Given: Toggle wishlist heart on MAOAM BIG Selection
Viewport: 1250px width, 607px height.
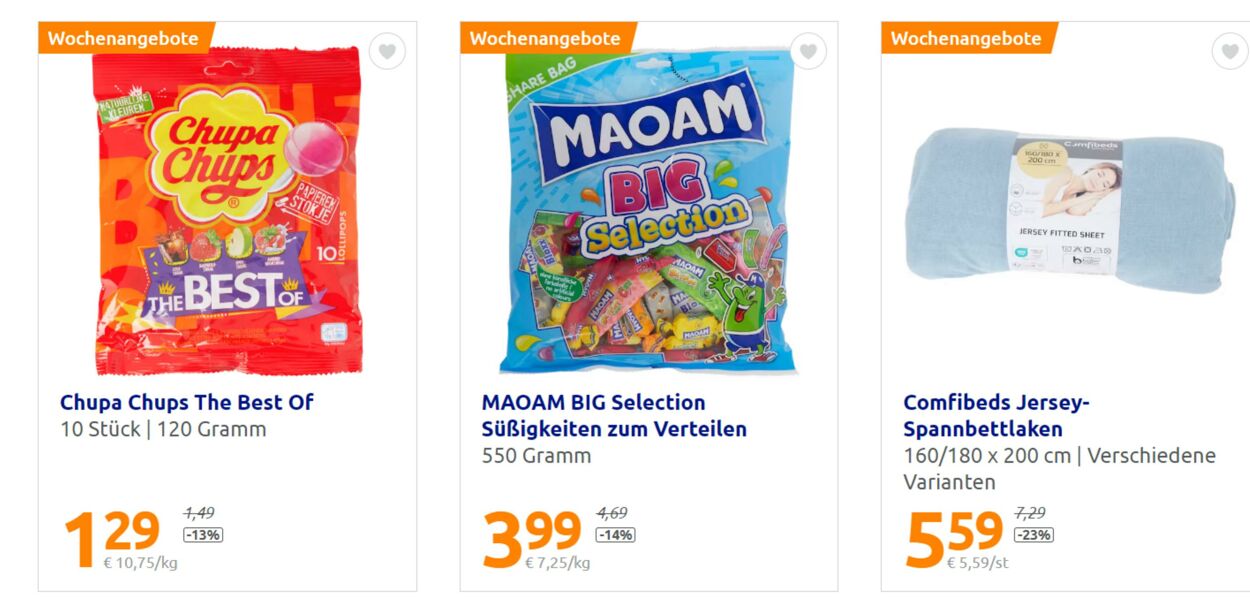Looking at the screenshot, I should pos(808,51).
